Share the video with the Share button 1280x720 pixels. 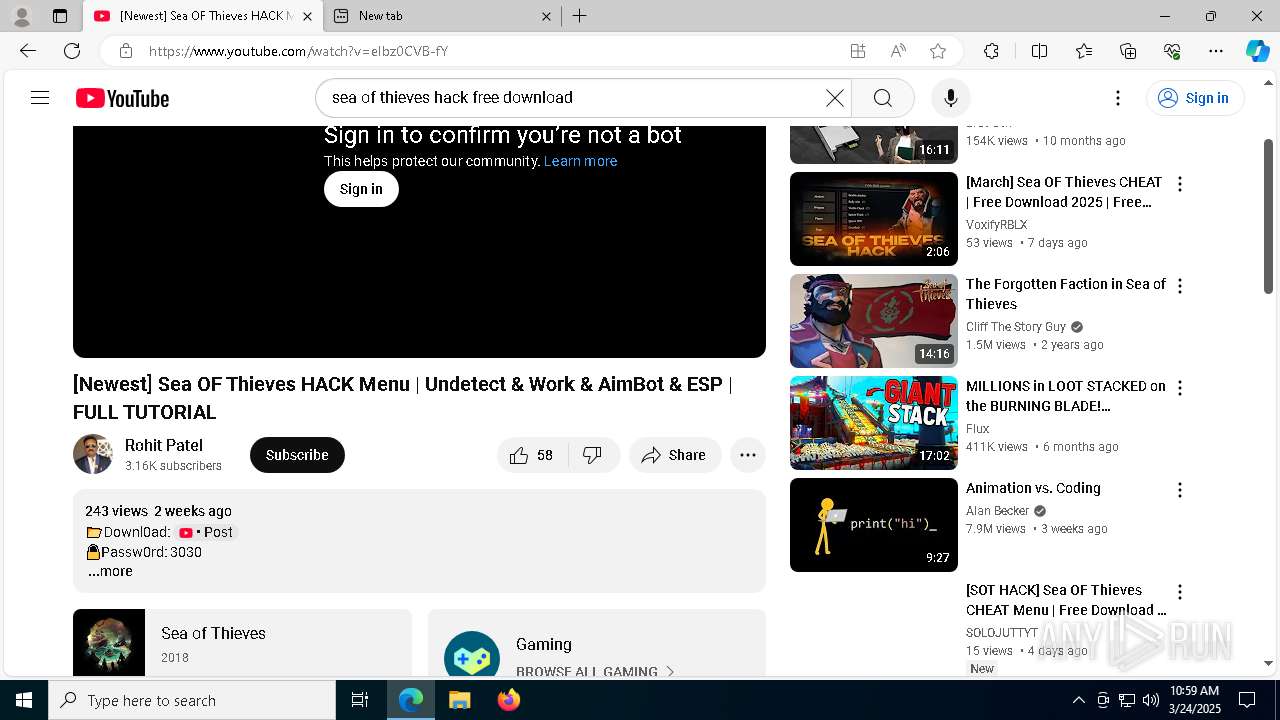tap(675, 455)
